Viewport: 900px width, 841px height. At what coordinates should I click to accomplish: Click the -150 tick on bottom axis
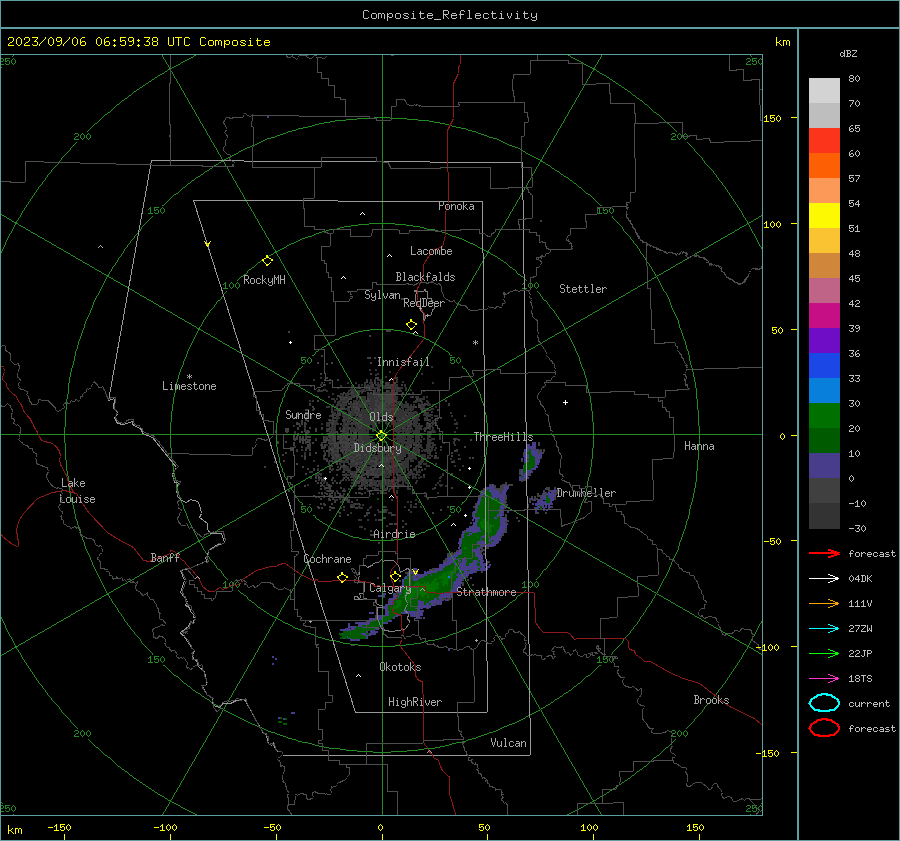(x=59, y=827)
